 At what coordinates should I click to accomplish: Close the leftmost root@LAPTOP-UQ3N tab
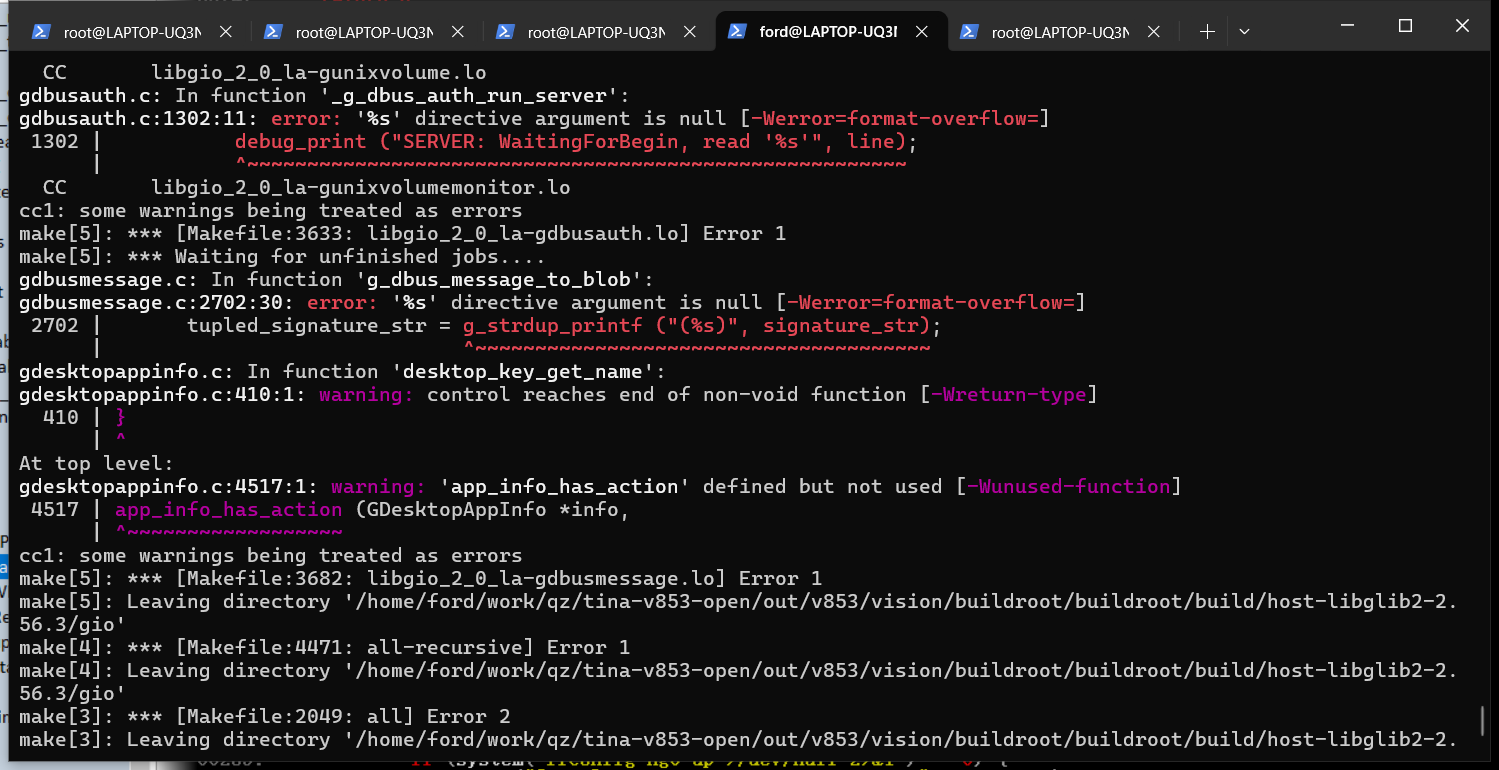click(x=225, y=32)
